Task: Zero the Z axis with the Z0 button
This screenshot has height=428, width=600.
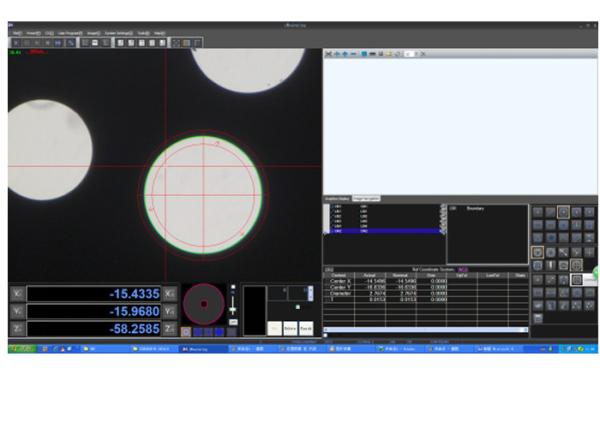Action: [x=169, y=328]
